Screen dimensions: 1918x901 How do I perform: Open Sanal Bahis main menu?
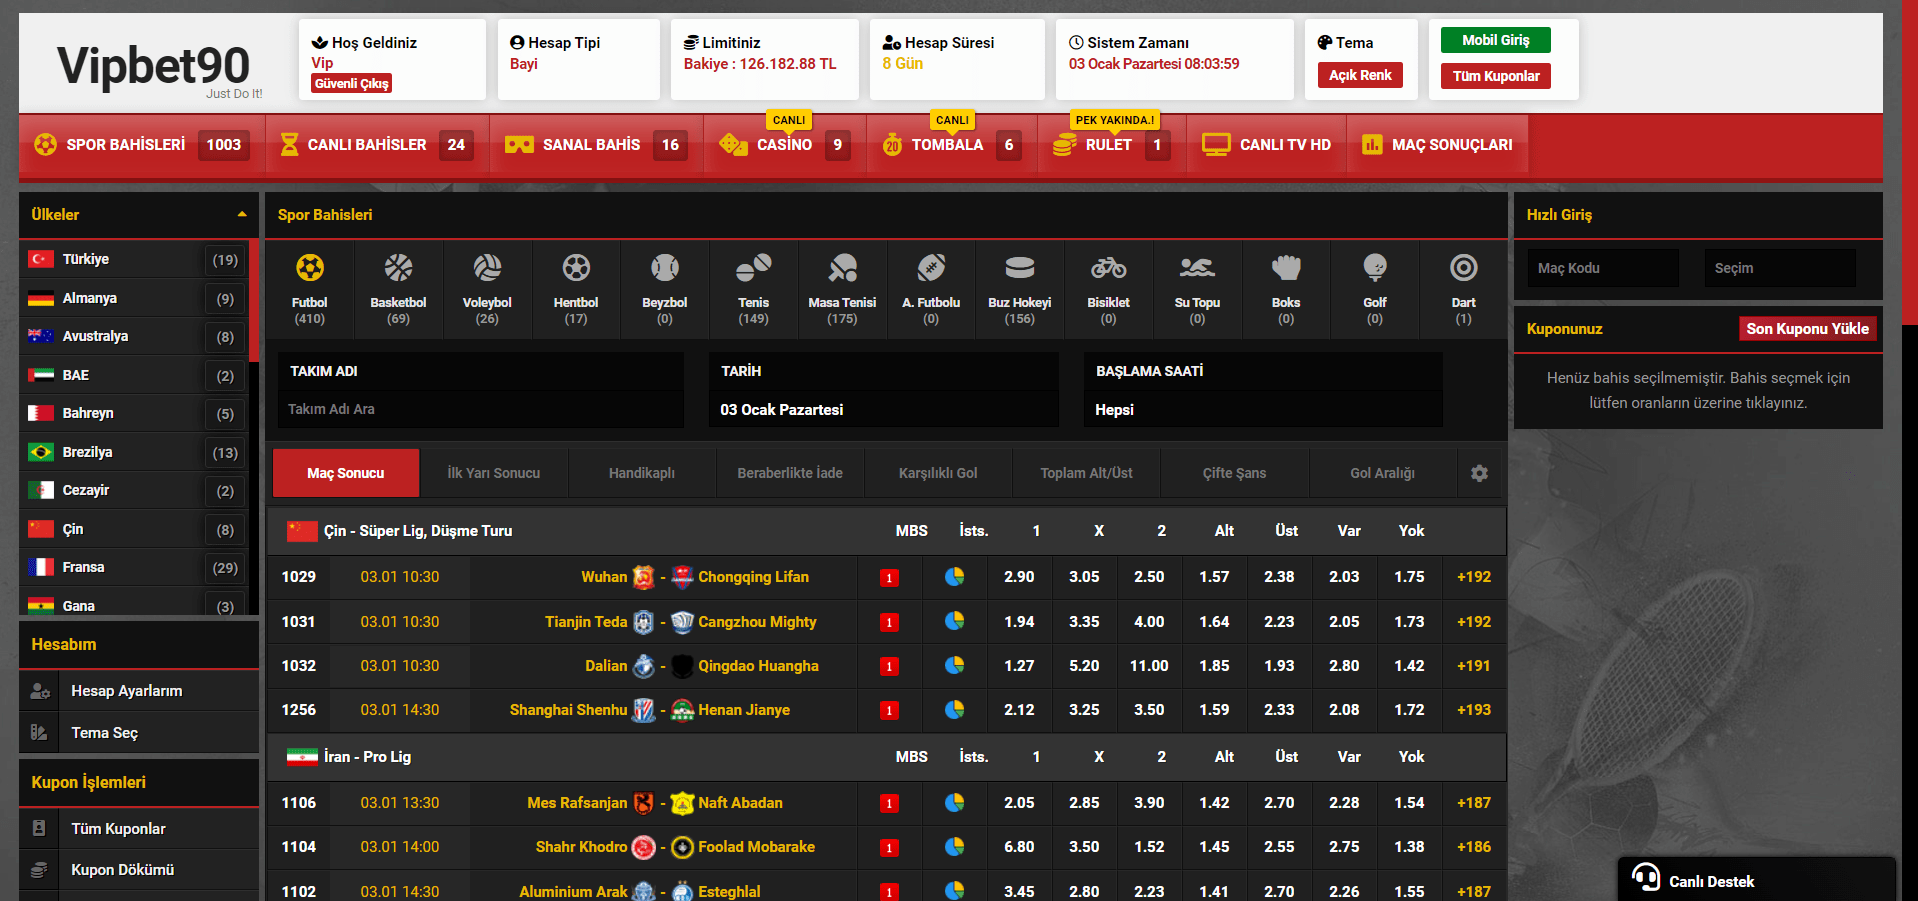click(x=596, y=145)
